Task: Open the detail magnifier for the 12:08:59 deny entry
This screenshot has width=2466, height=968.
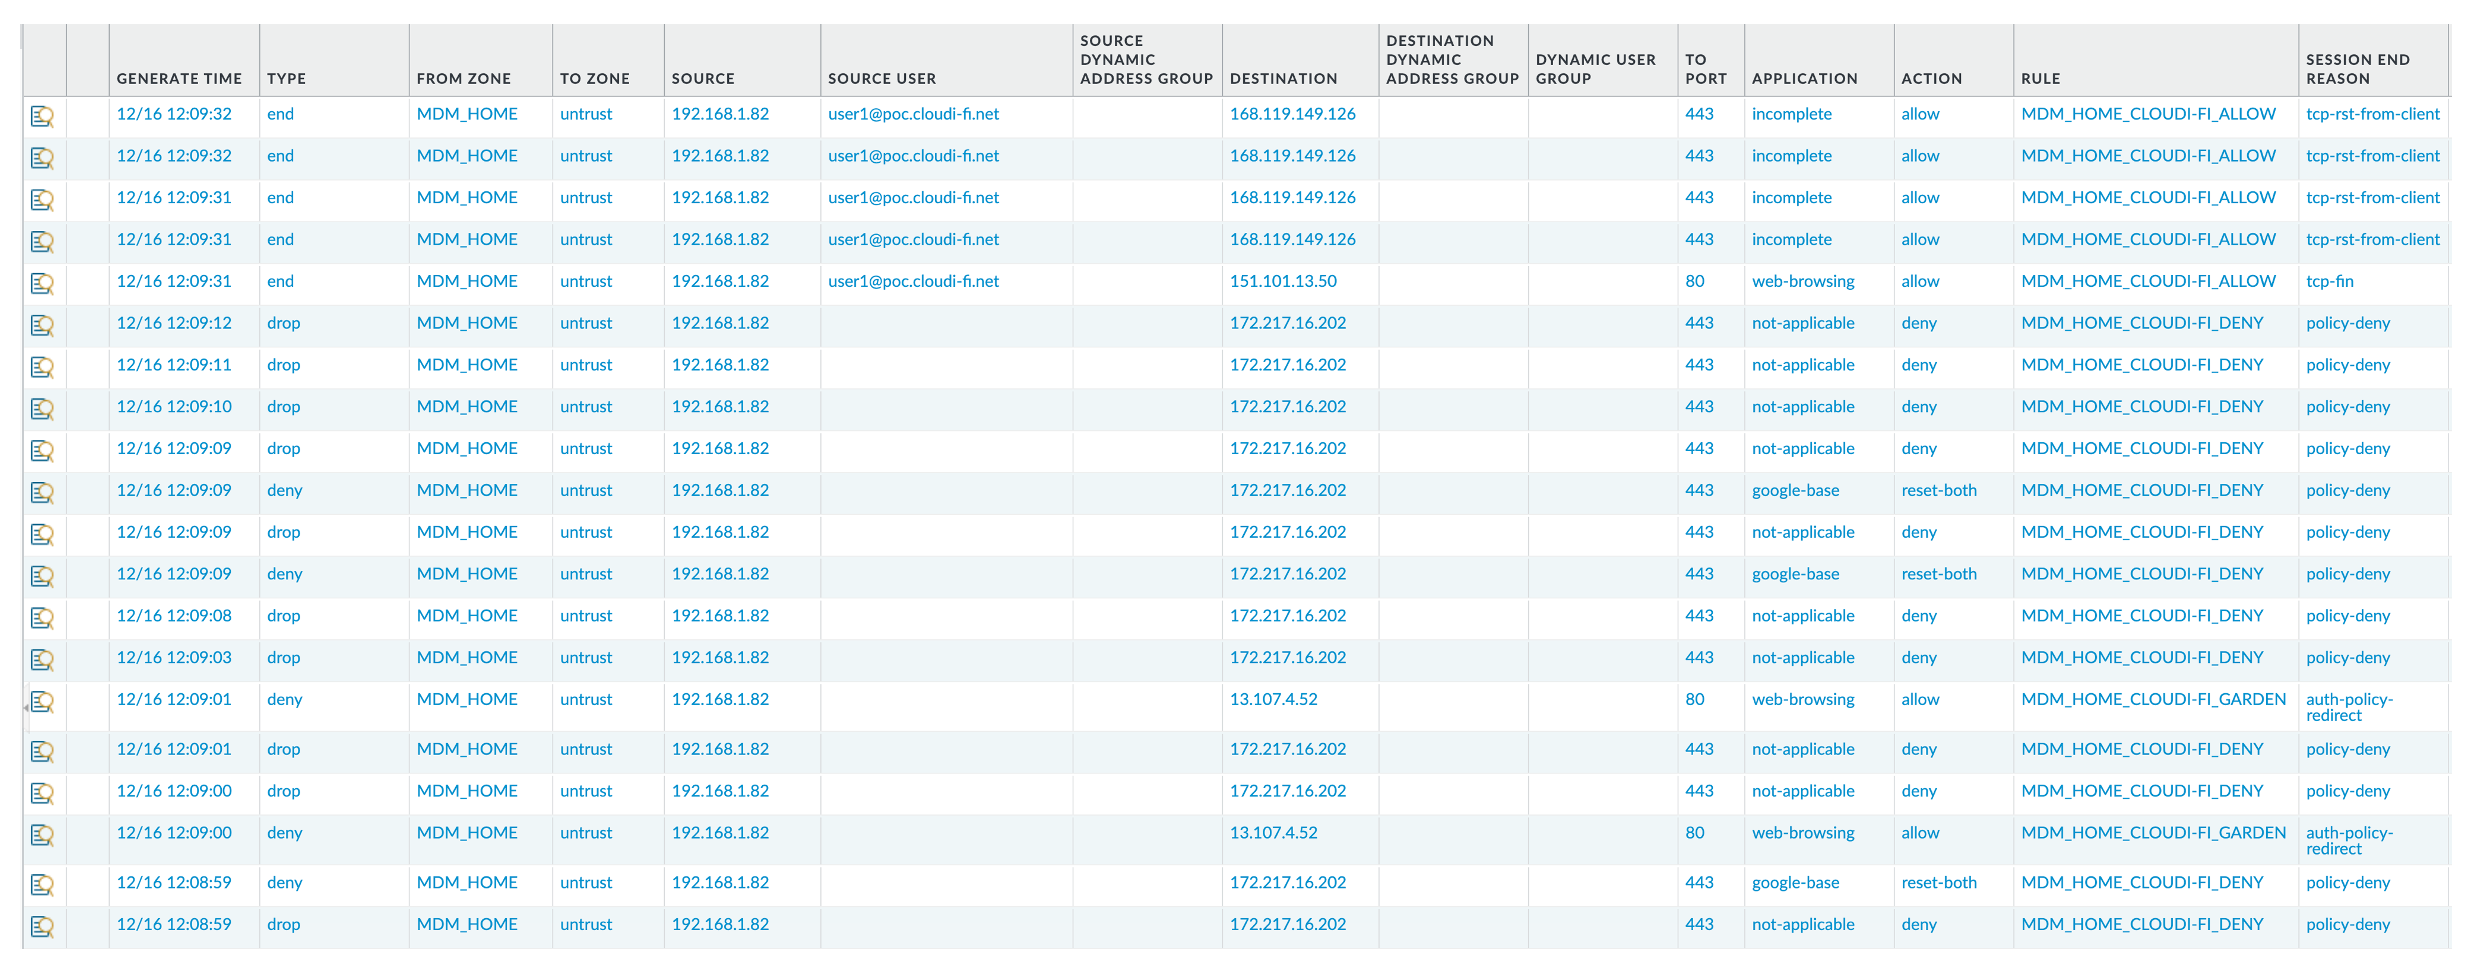Action: click(42, 885)
